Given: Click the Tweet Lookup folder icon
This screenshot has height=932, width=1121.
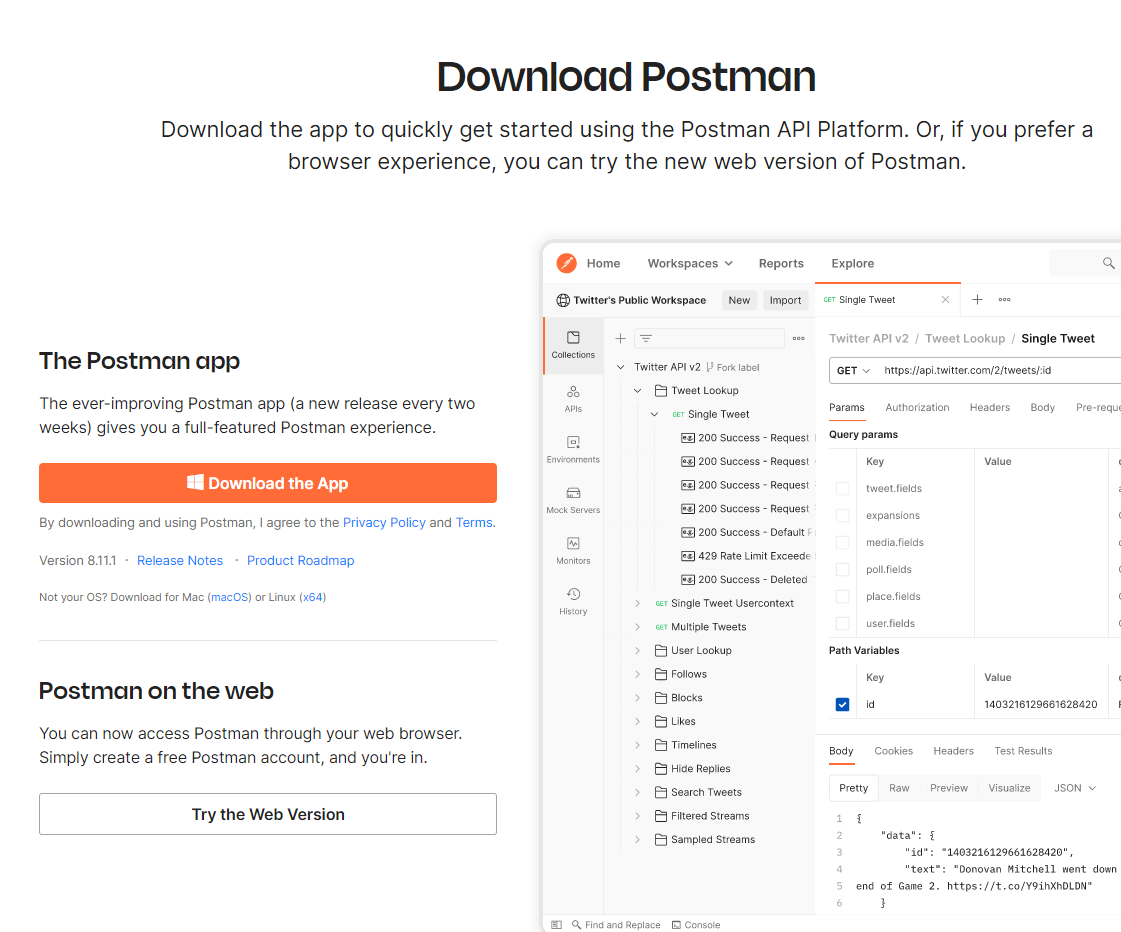Looking at the screenshot, I should [x=661, y=390].
